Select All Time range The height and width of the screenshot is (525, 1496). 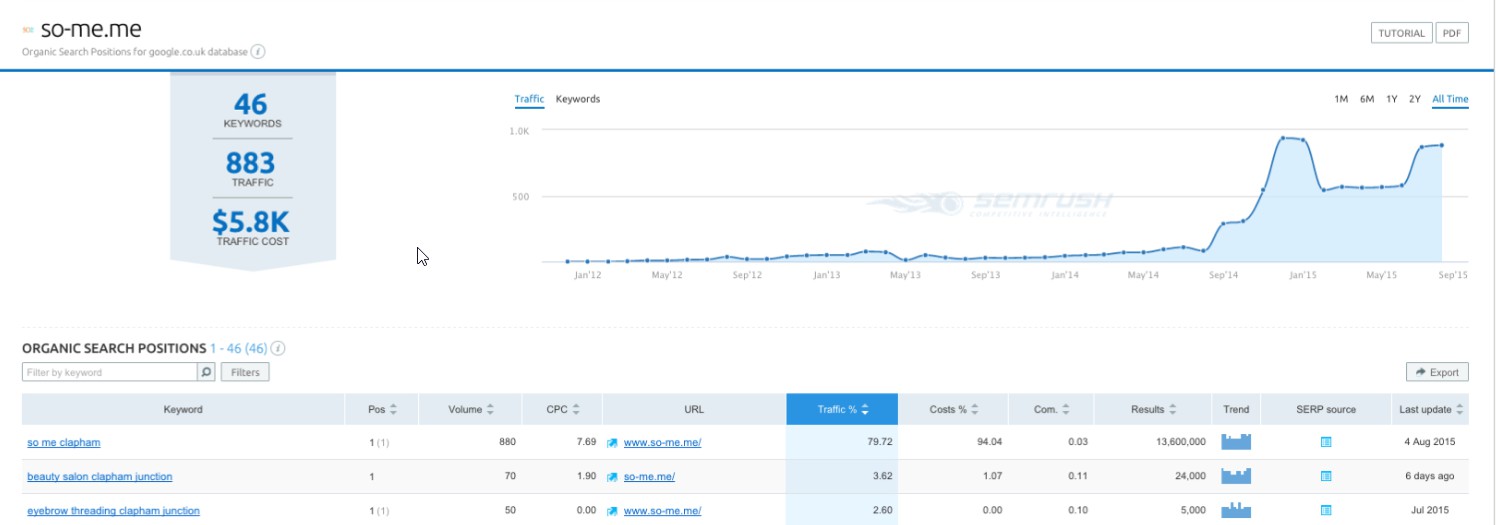[1450, 99]
